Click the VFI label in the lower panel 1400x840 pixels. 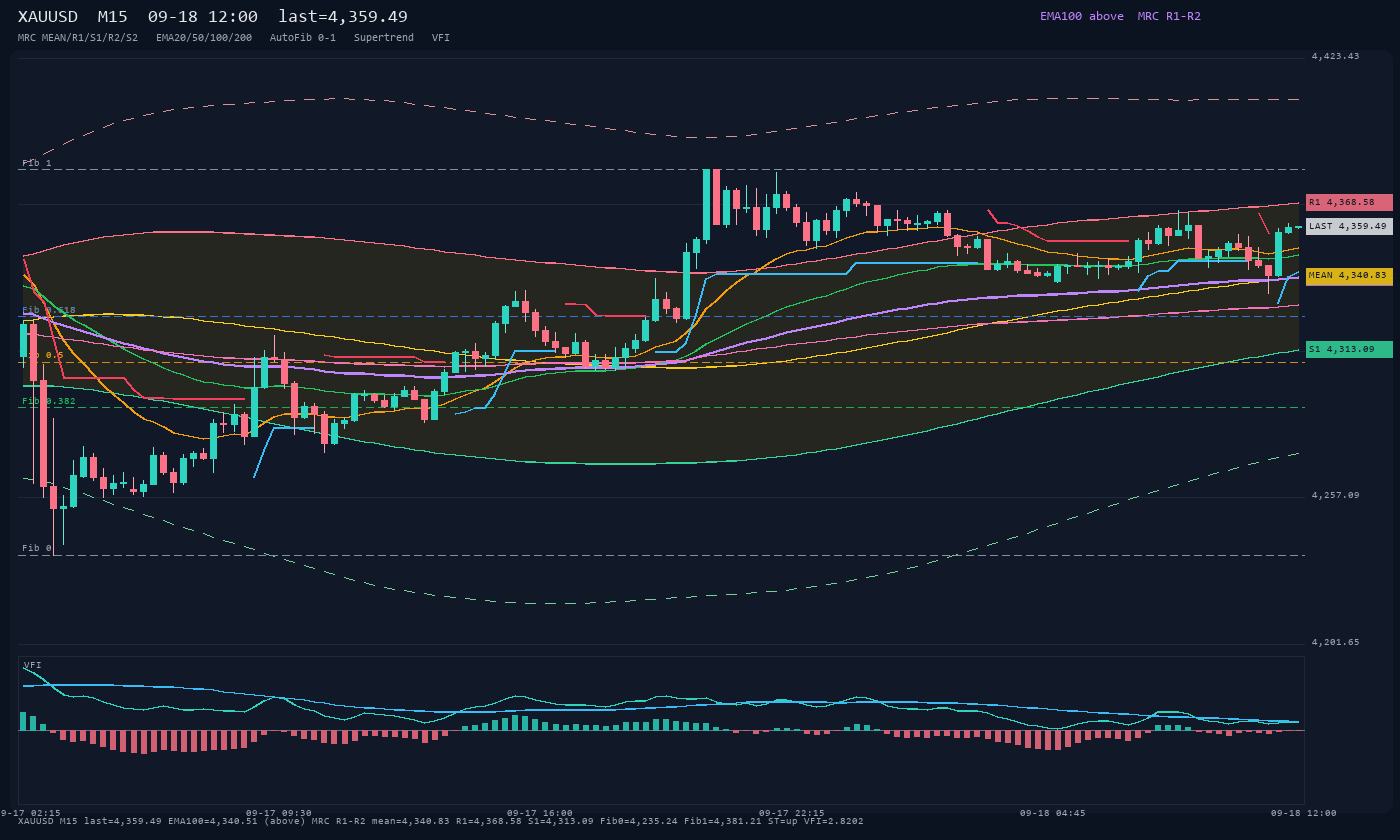click(33, 665)
